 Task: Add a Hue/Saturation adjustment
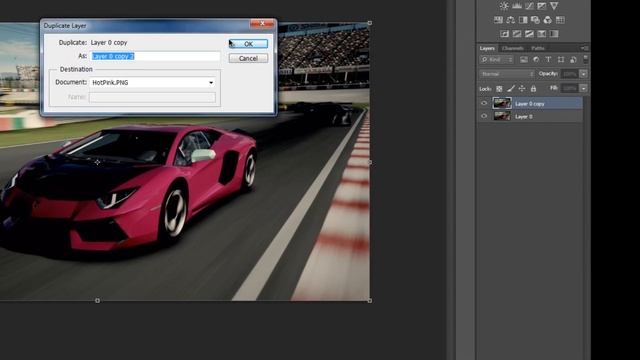click(x=498, y=20)
